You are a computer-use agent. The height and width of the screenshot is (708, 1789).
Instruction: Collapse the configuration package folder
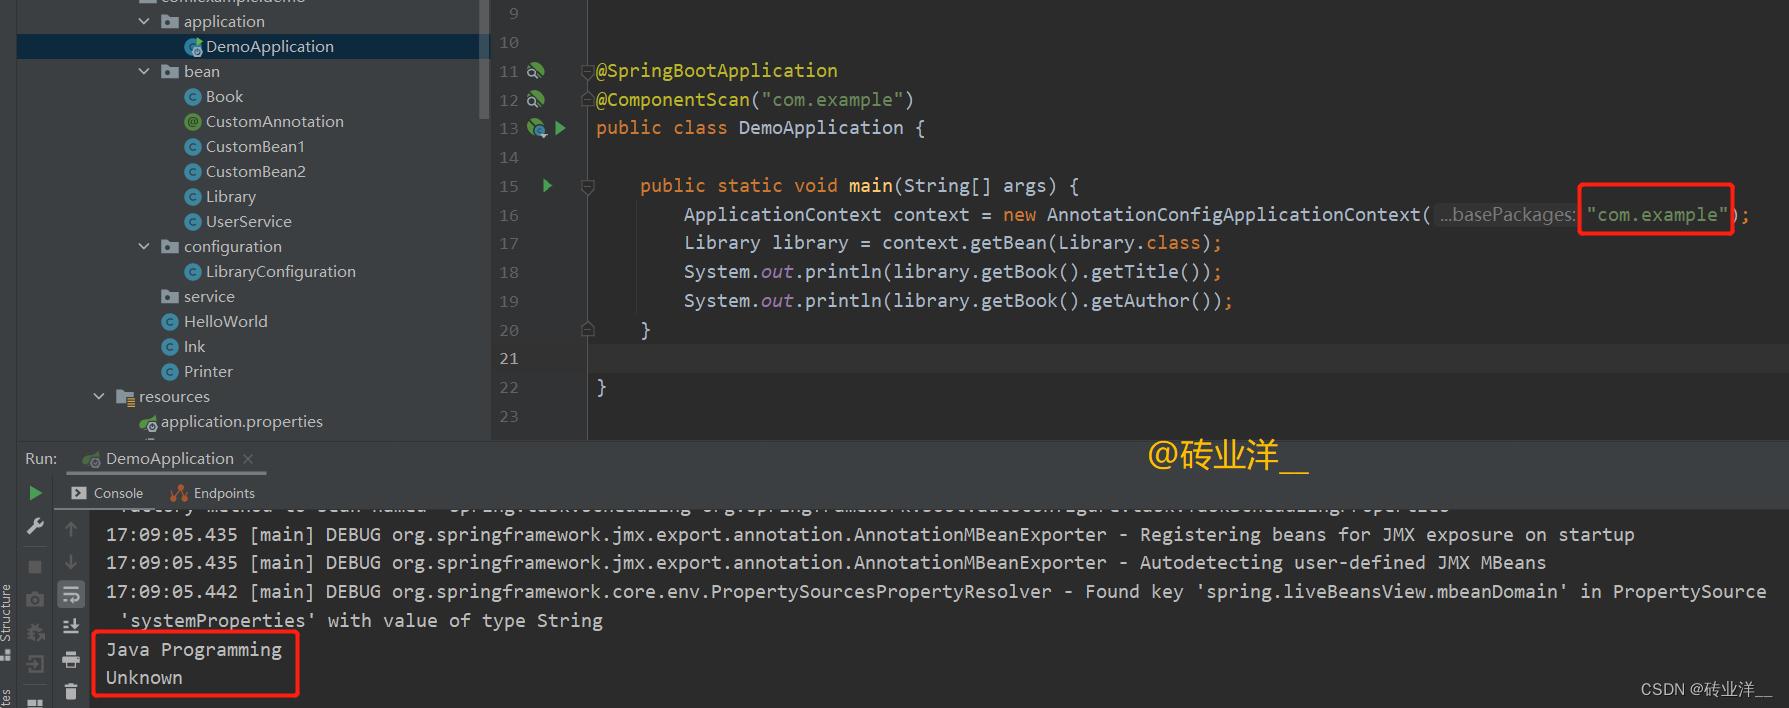[x=144, y=246]
